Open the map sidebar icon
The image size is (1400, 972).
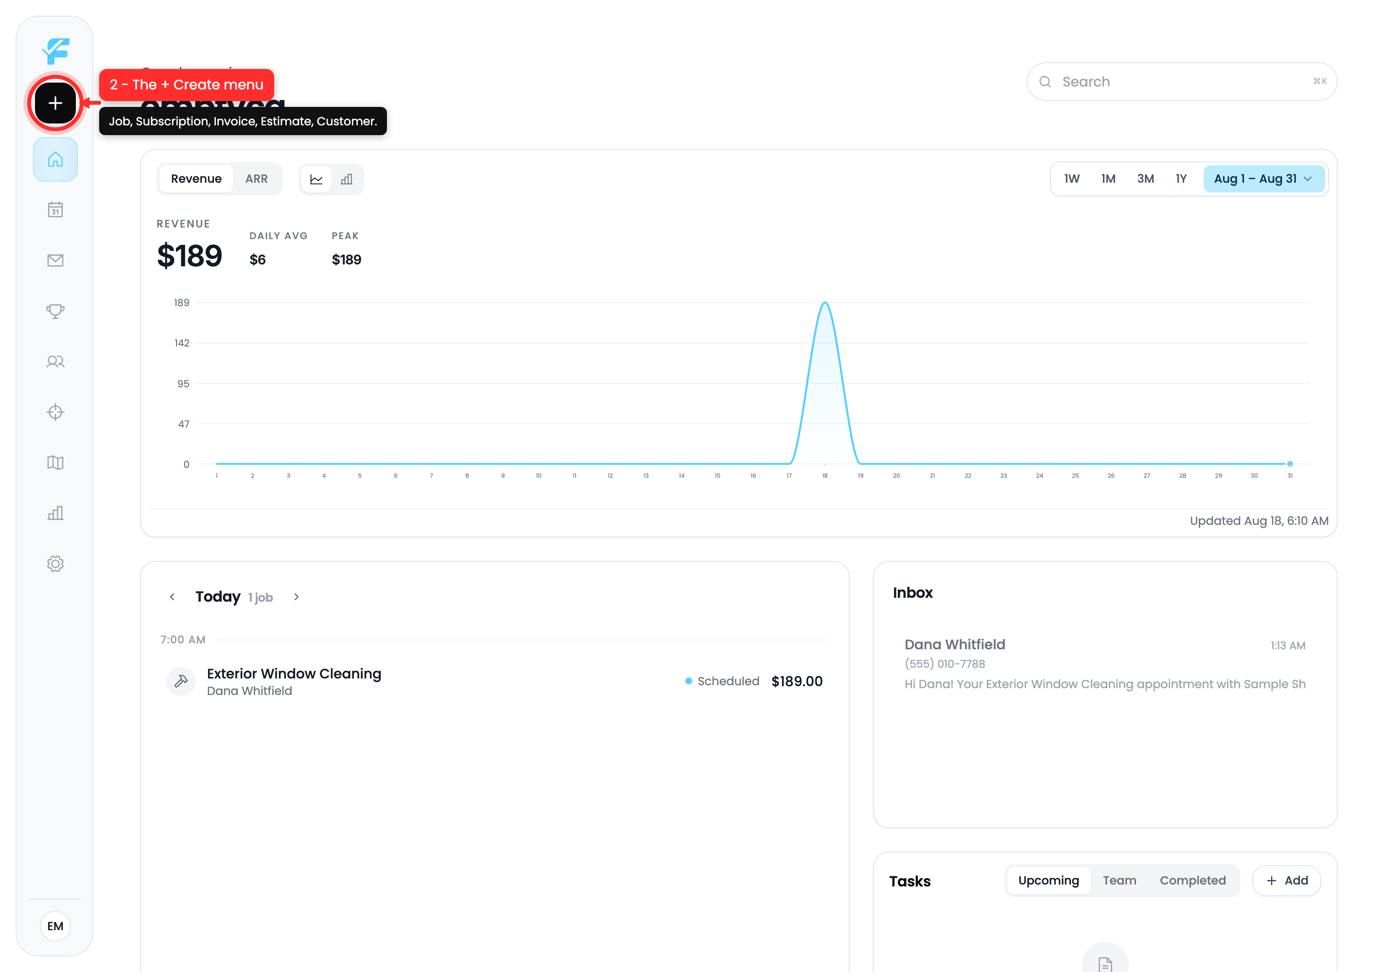pyautogui.click(x=55, y=463)
